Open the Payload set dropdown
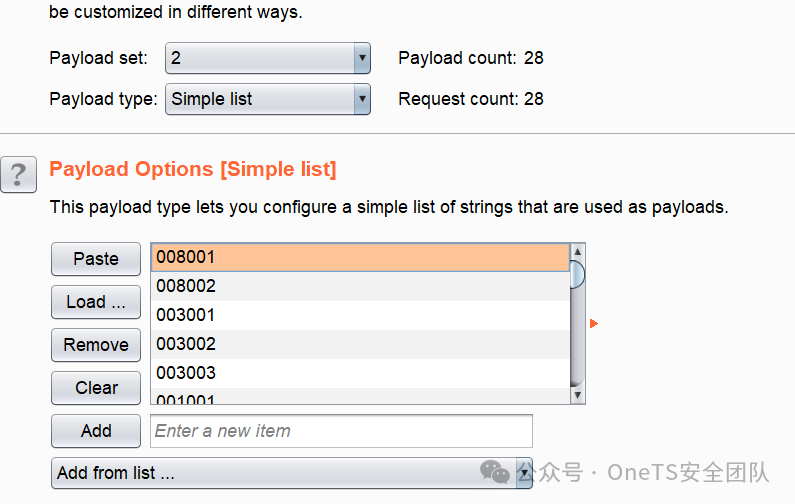This screenshot has width=795, height=504. click(x=267, y=58)
